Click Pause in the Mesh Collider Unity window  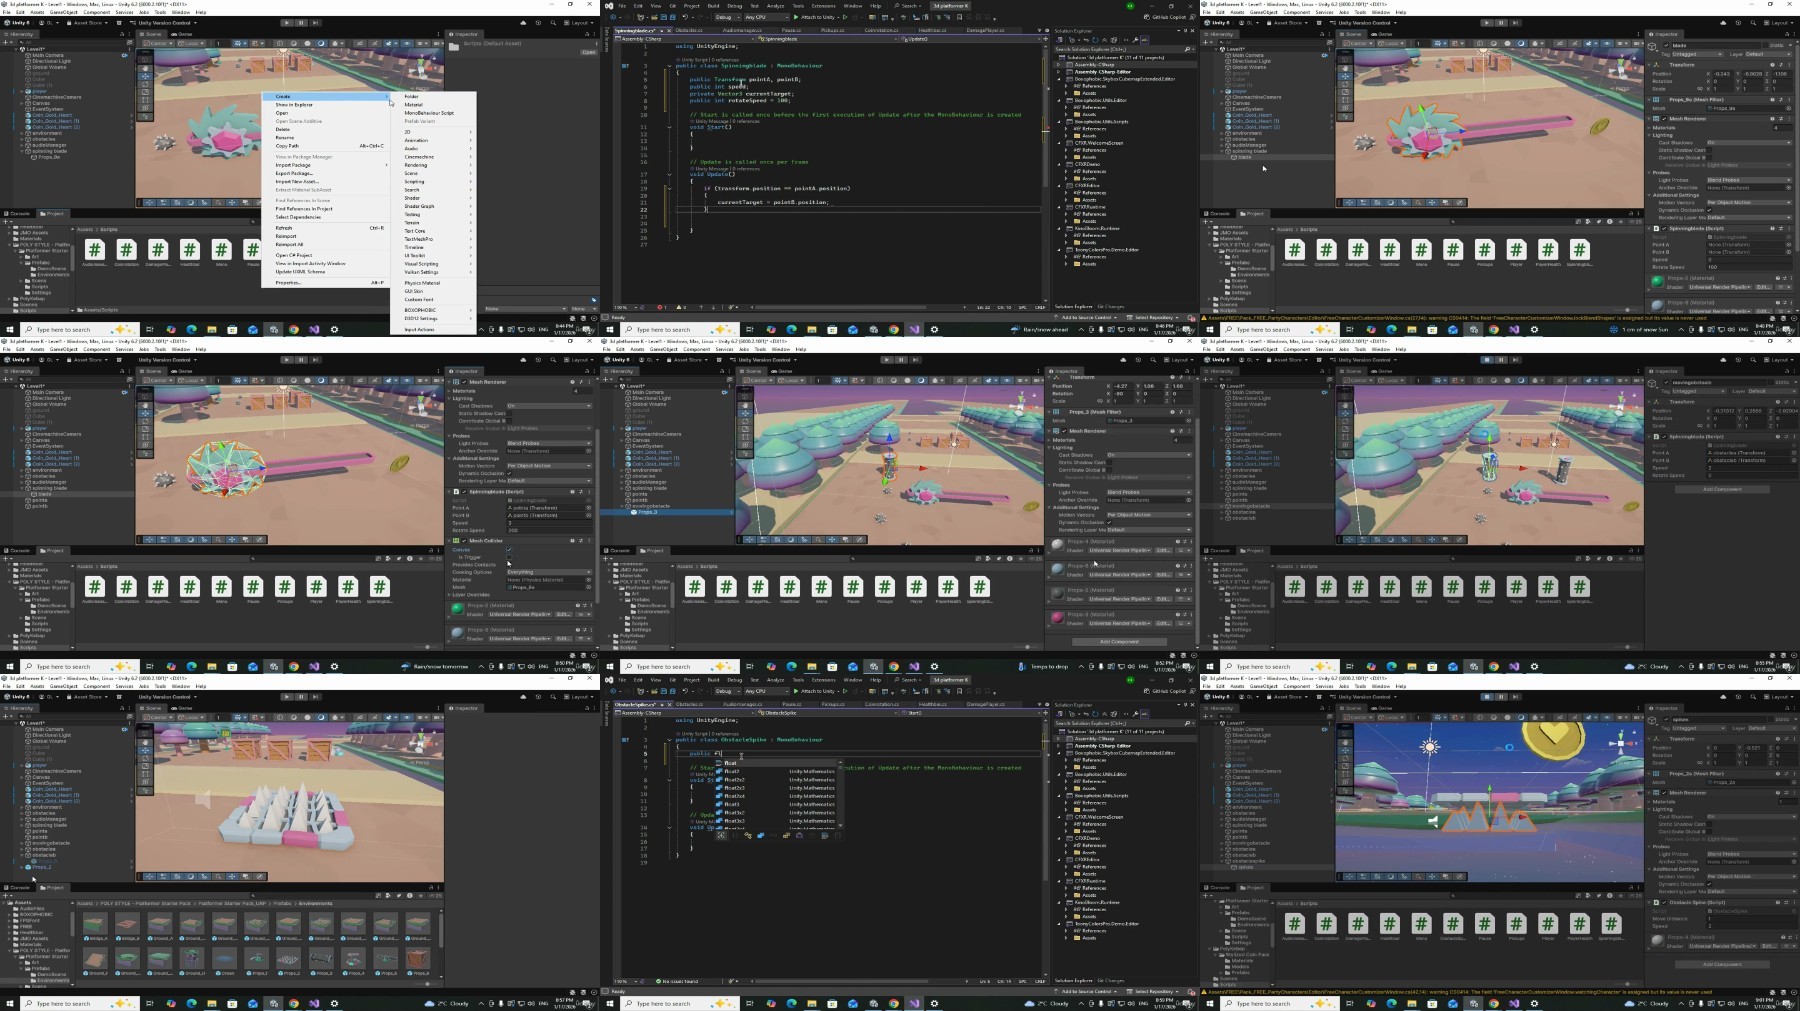(300, 360)
